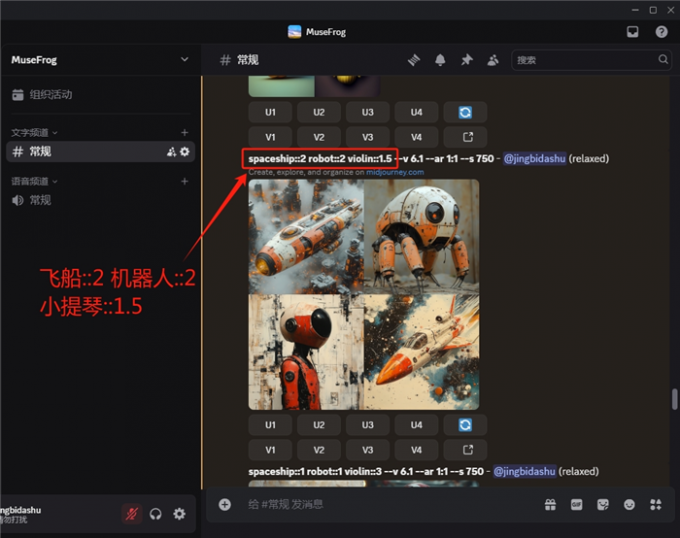Toggle headphones deafen

coord(156,514)
